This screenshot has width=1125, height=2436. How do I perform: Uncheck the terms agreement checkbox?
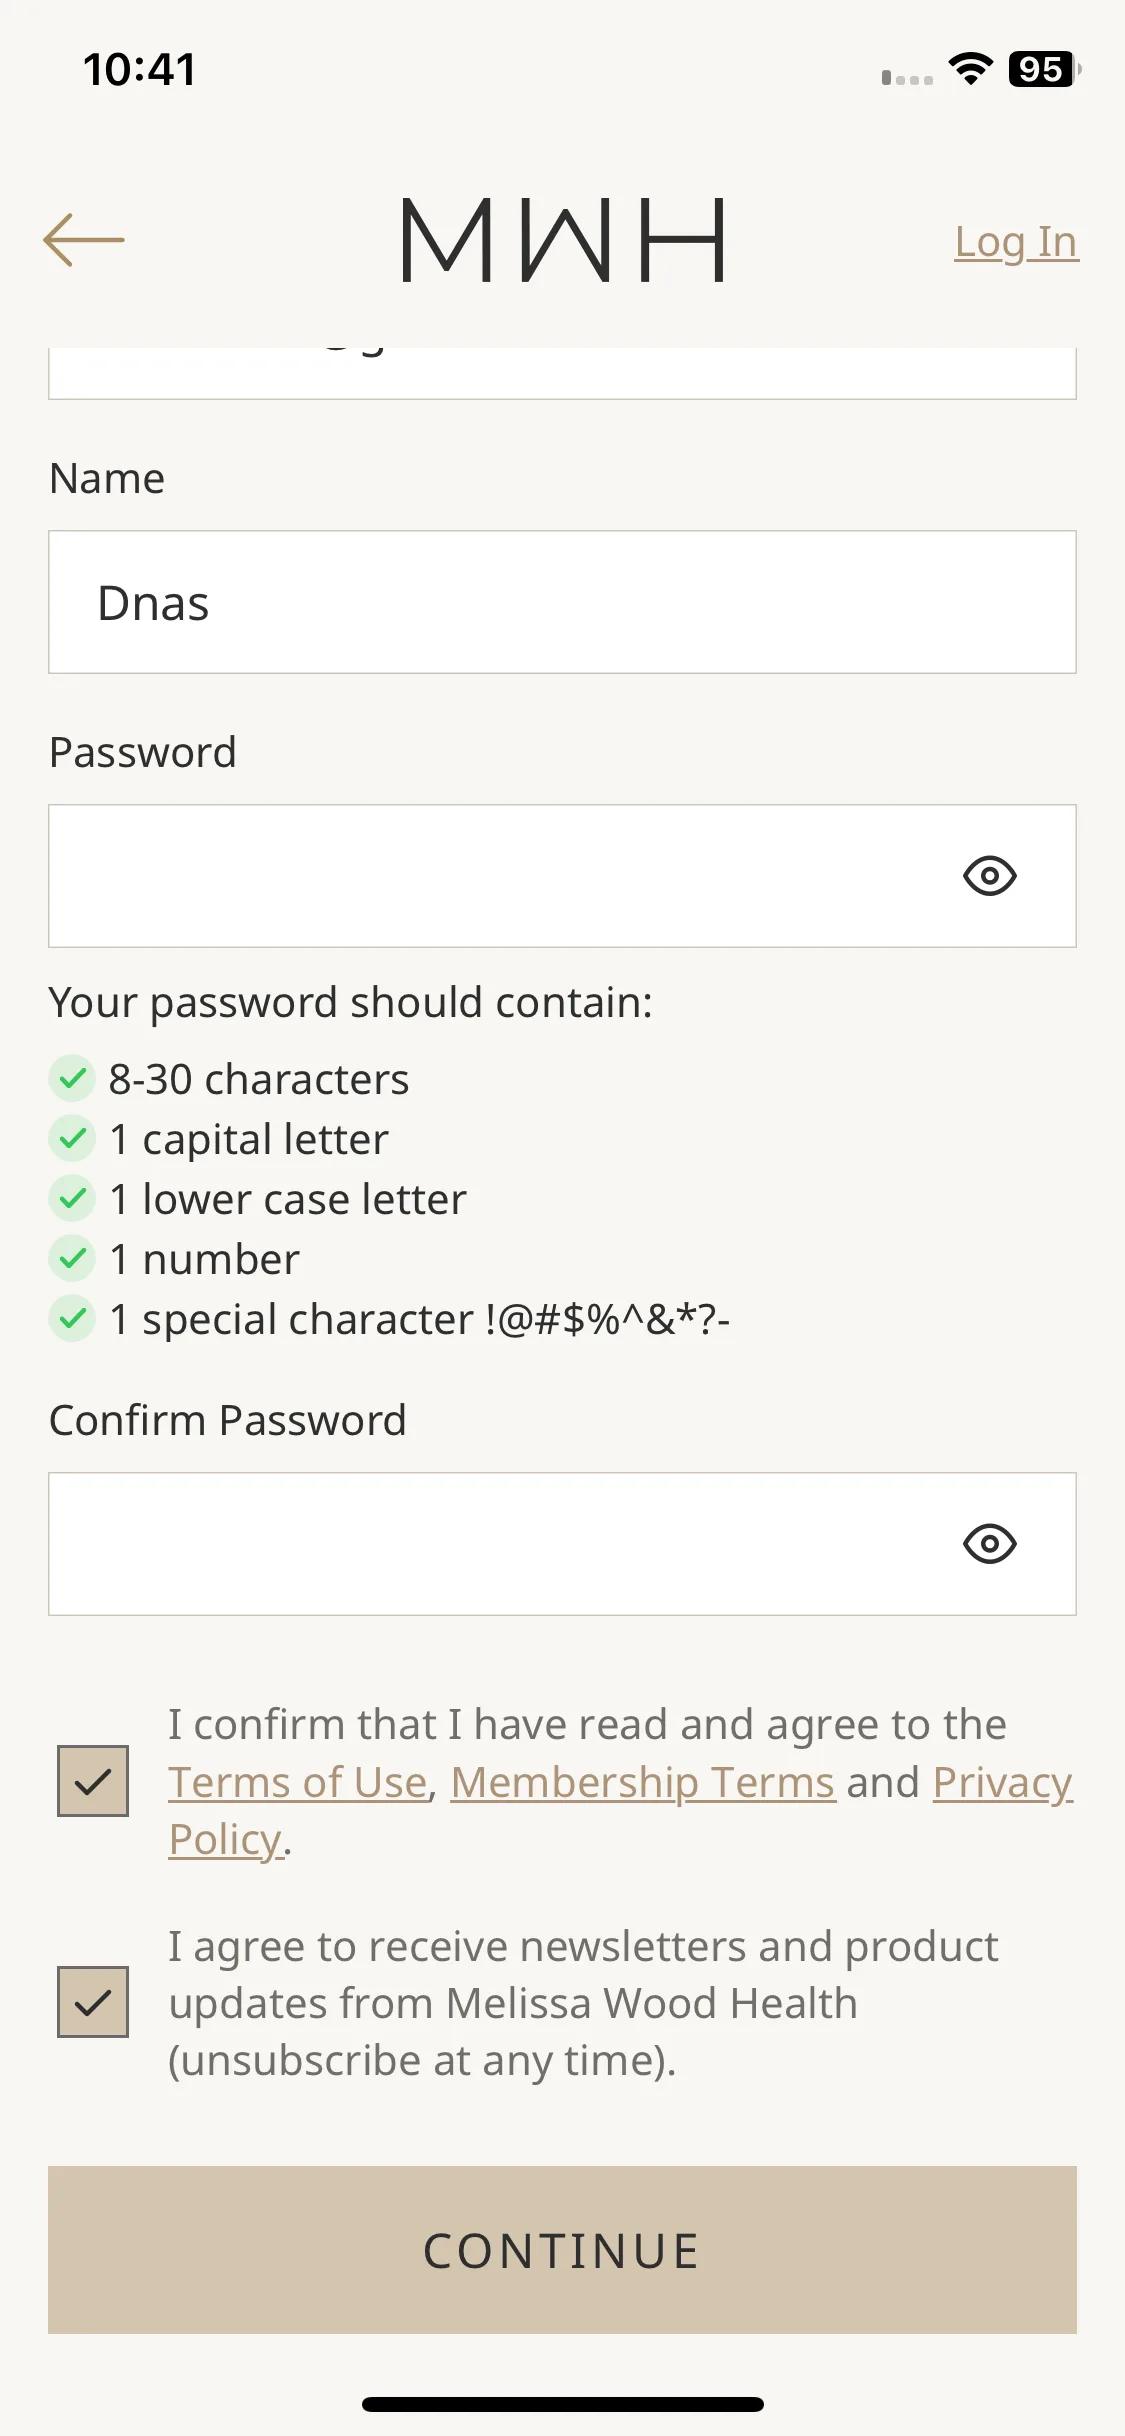[x=93, y=1781]
